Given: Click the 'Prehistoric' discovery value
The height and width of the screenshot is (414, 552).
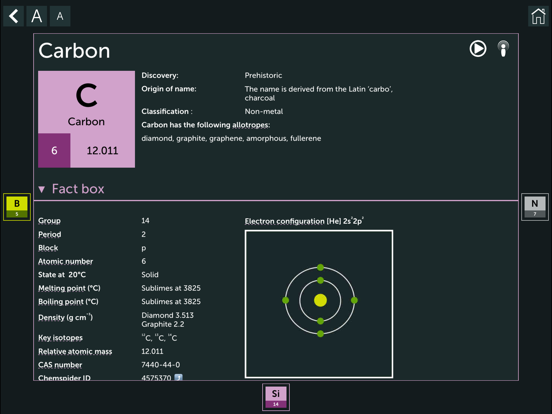Looking at the screenshot, I should tap(263, 75).
